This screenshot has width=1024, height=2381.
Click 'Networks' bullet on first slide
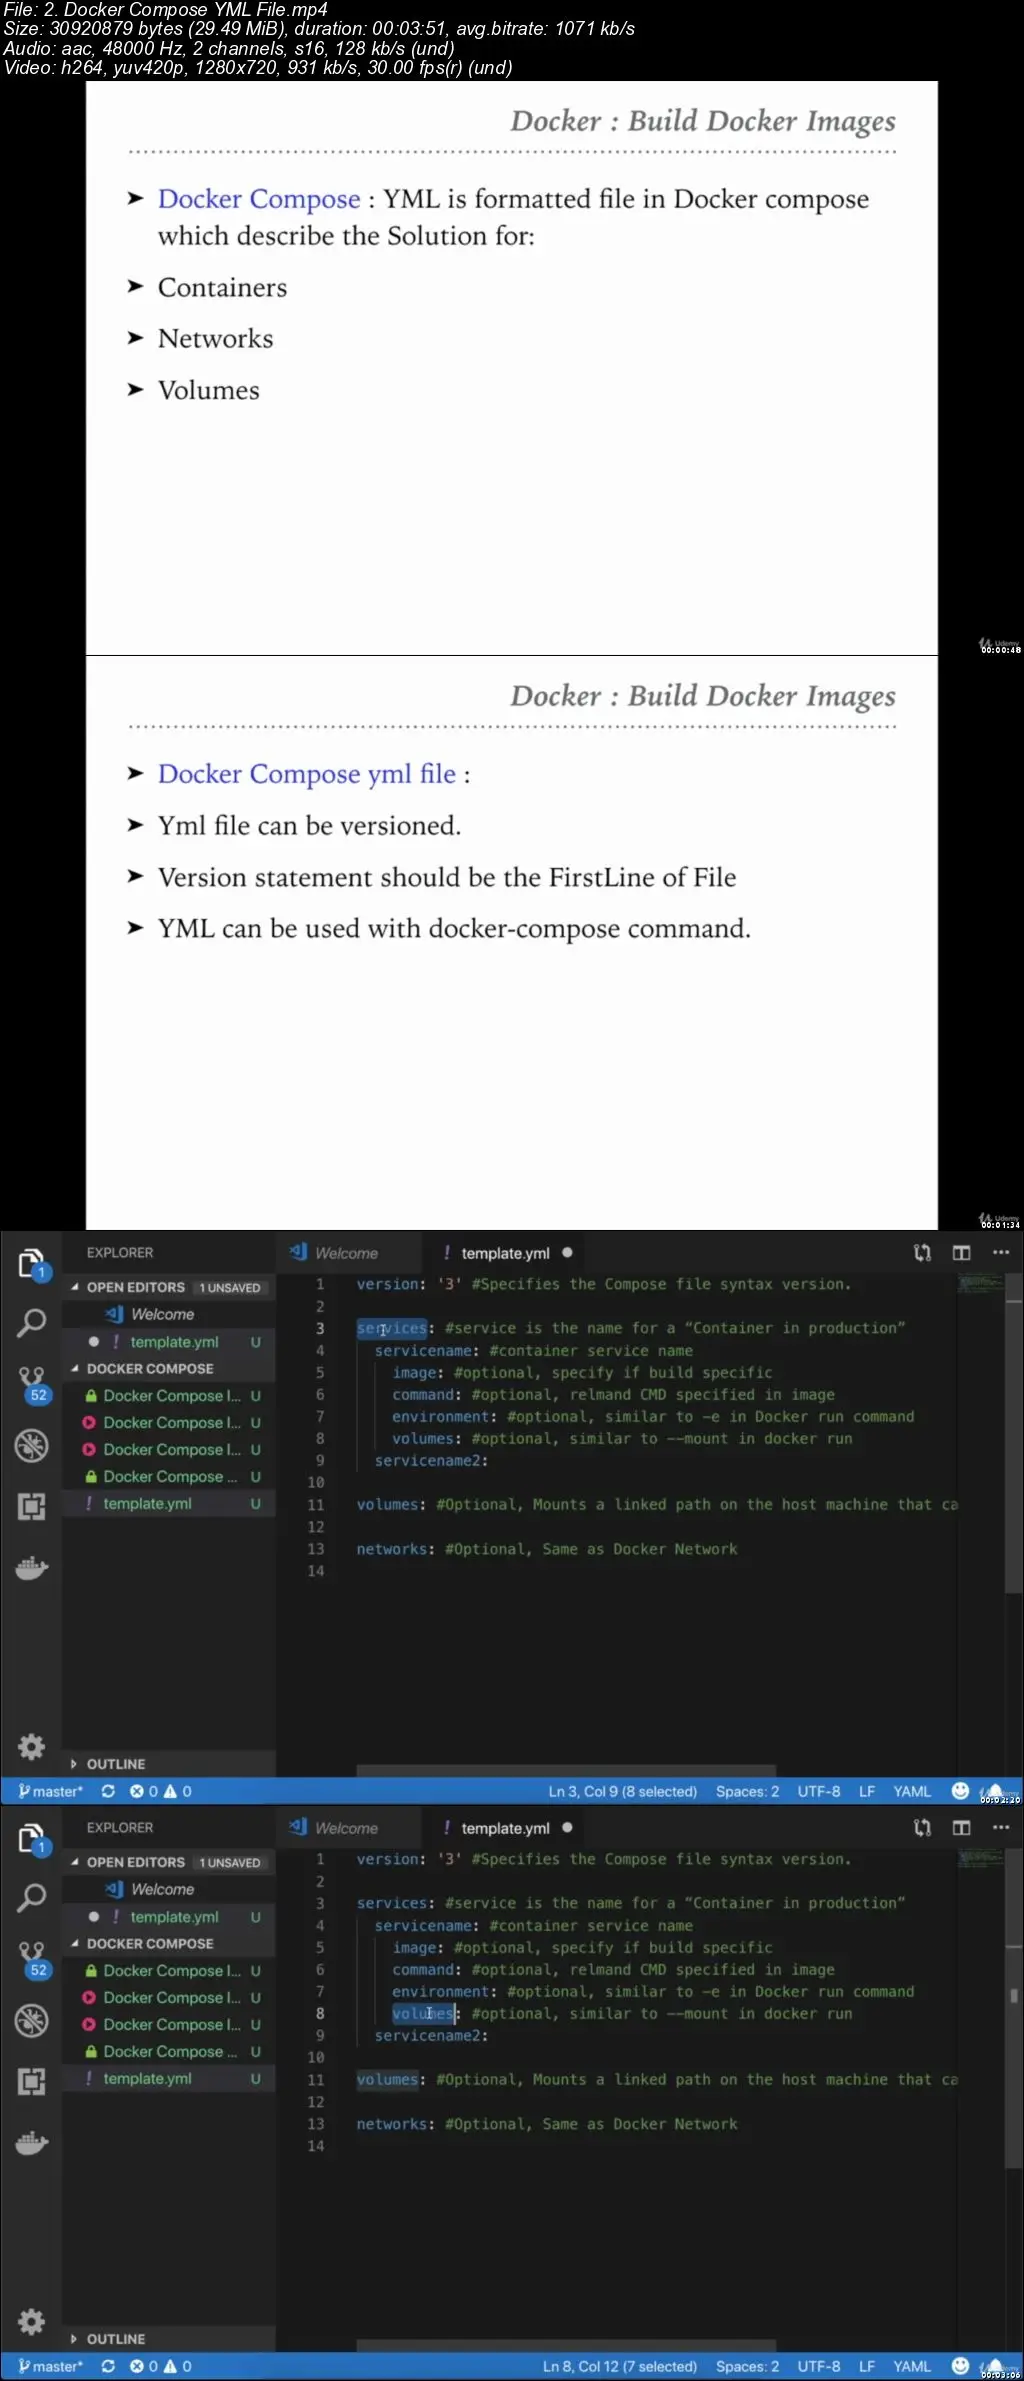(x=215, y=338)
